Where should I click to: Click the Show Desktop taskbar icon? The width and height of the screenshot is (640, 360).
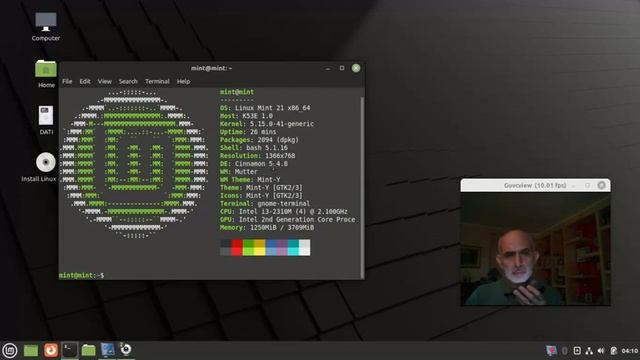[x=31, y=350]
